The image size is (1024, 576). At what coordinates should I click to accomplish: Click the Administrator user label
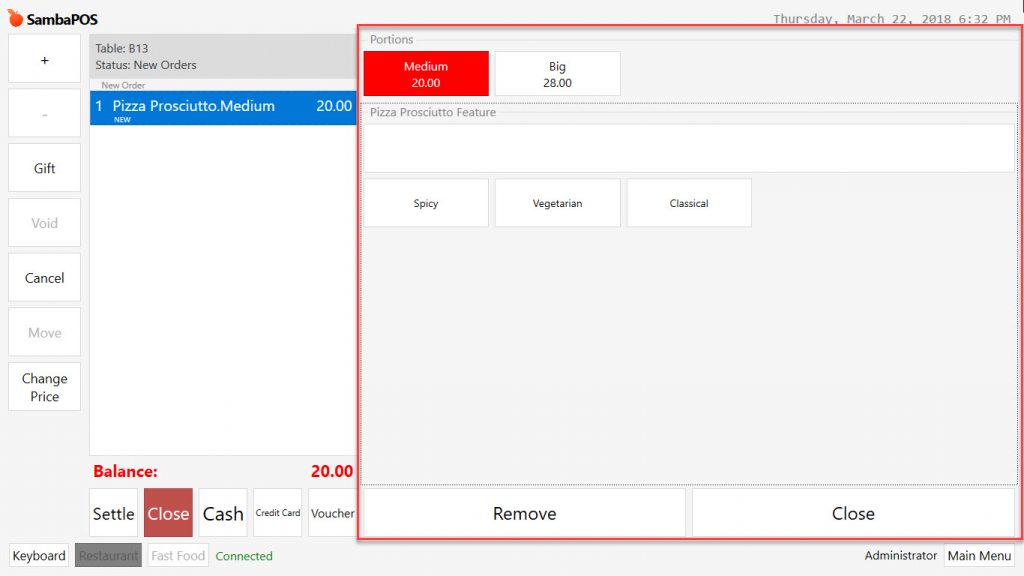(901, 555)
